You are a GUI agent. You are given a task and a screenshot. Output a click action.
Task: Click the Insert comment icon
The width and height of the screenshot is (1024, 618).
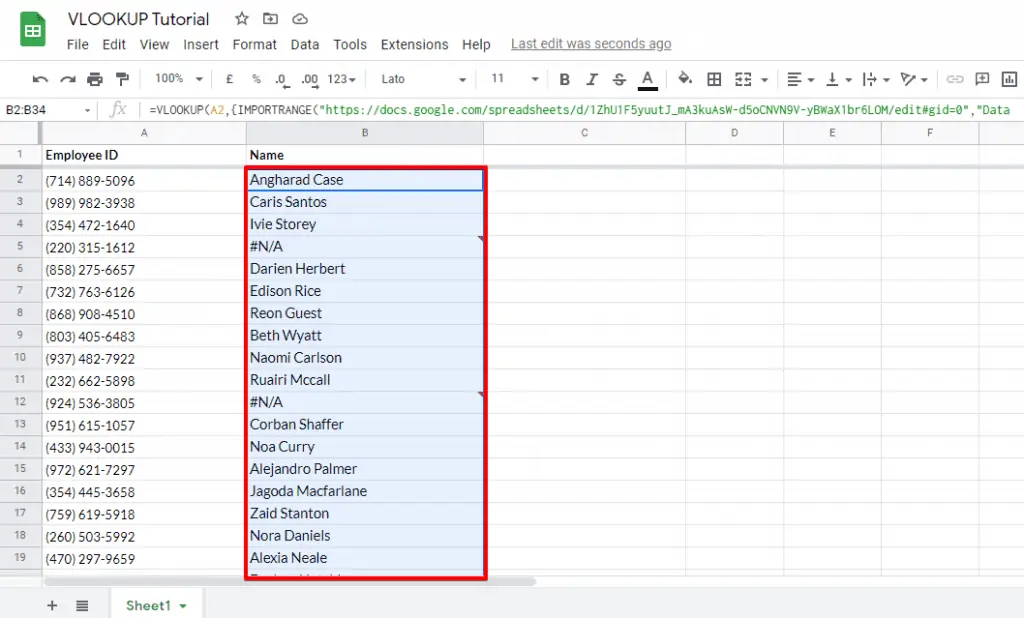click(x=983, y=78)
